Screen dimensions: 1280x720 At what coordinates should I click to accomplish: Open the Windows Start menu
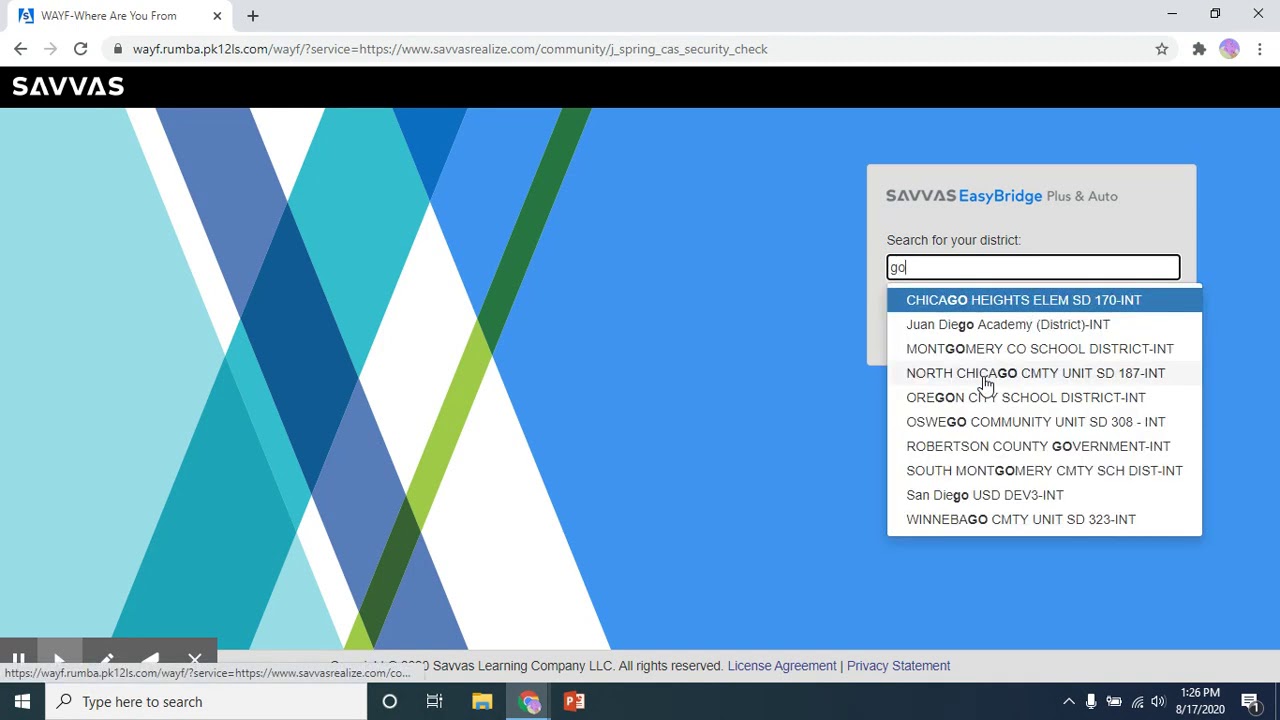tap(22, 702)
